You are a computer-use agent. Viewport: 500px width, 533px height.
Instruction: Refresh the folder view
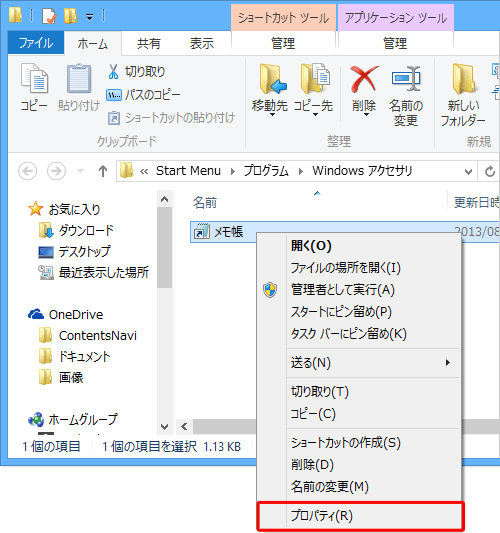pos(489,171)
